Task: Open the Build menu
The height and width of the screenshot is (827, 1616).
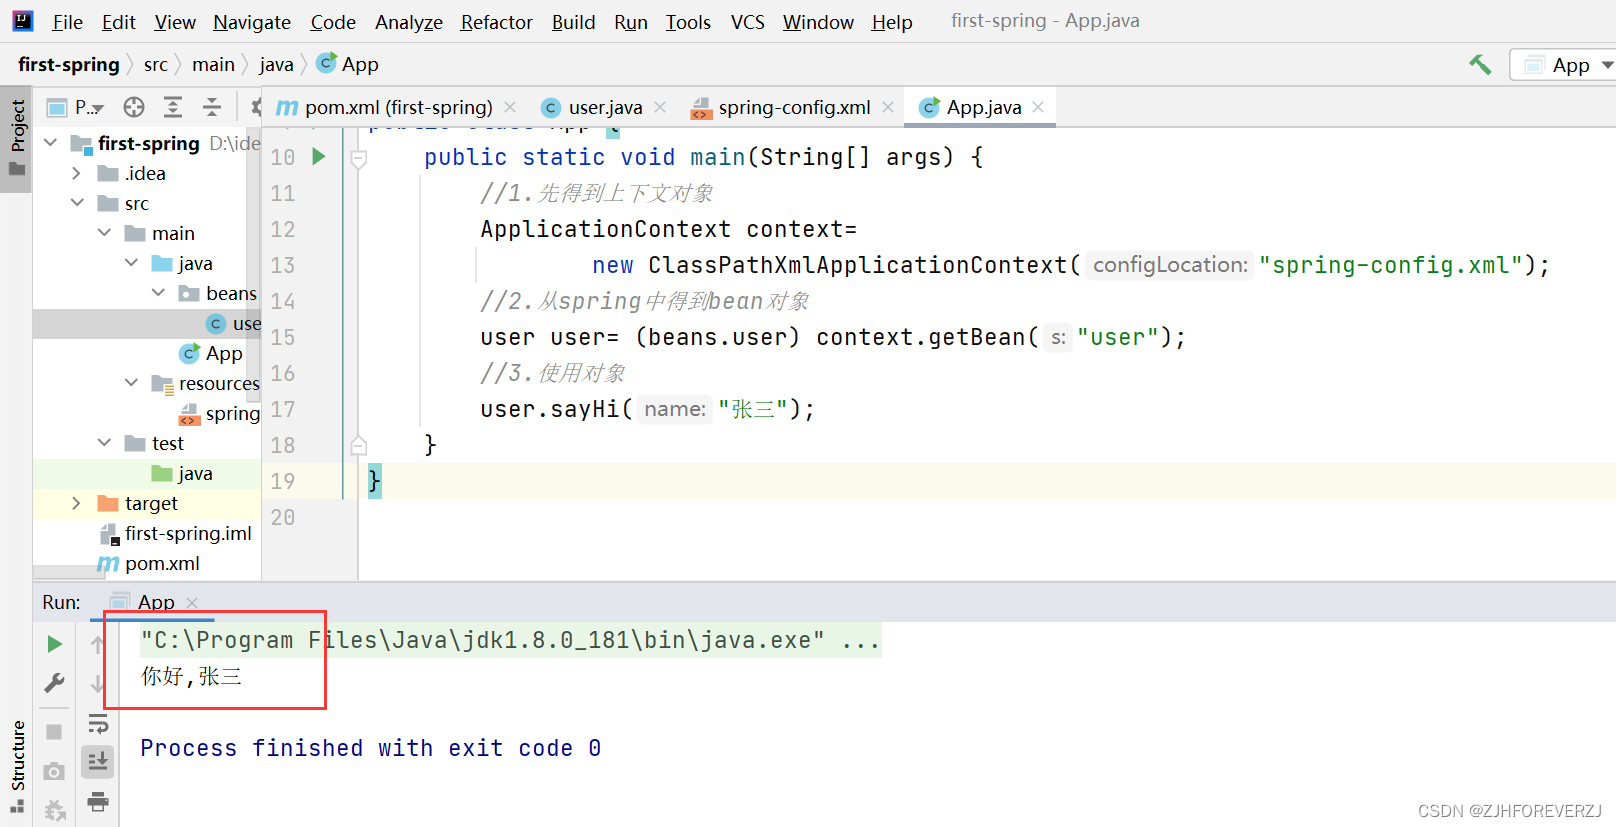Action: click(x=574, y=22)
